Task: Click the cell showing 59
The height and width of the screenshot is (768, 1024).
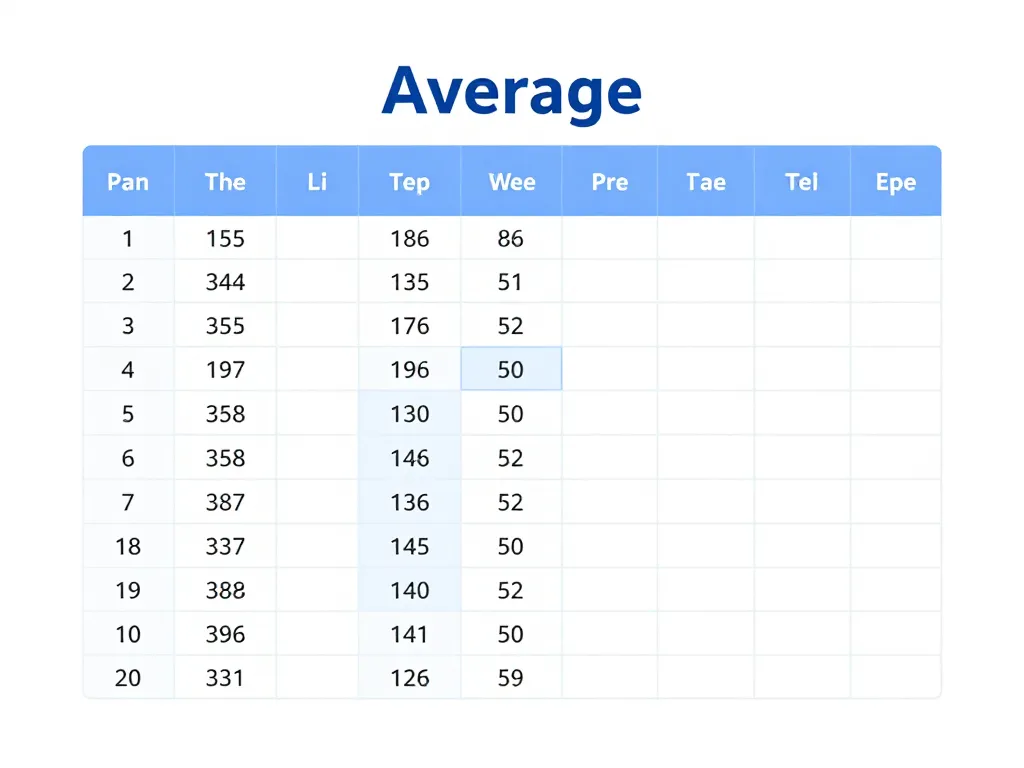Action: 510,678
